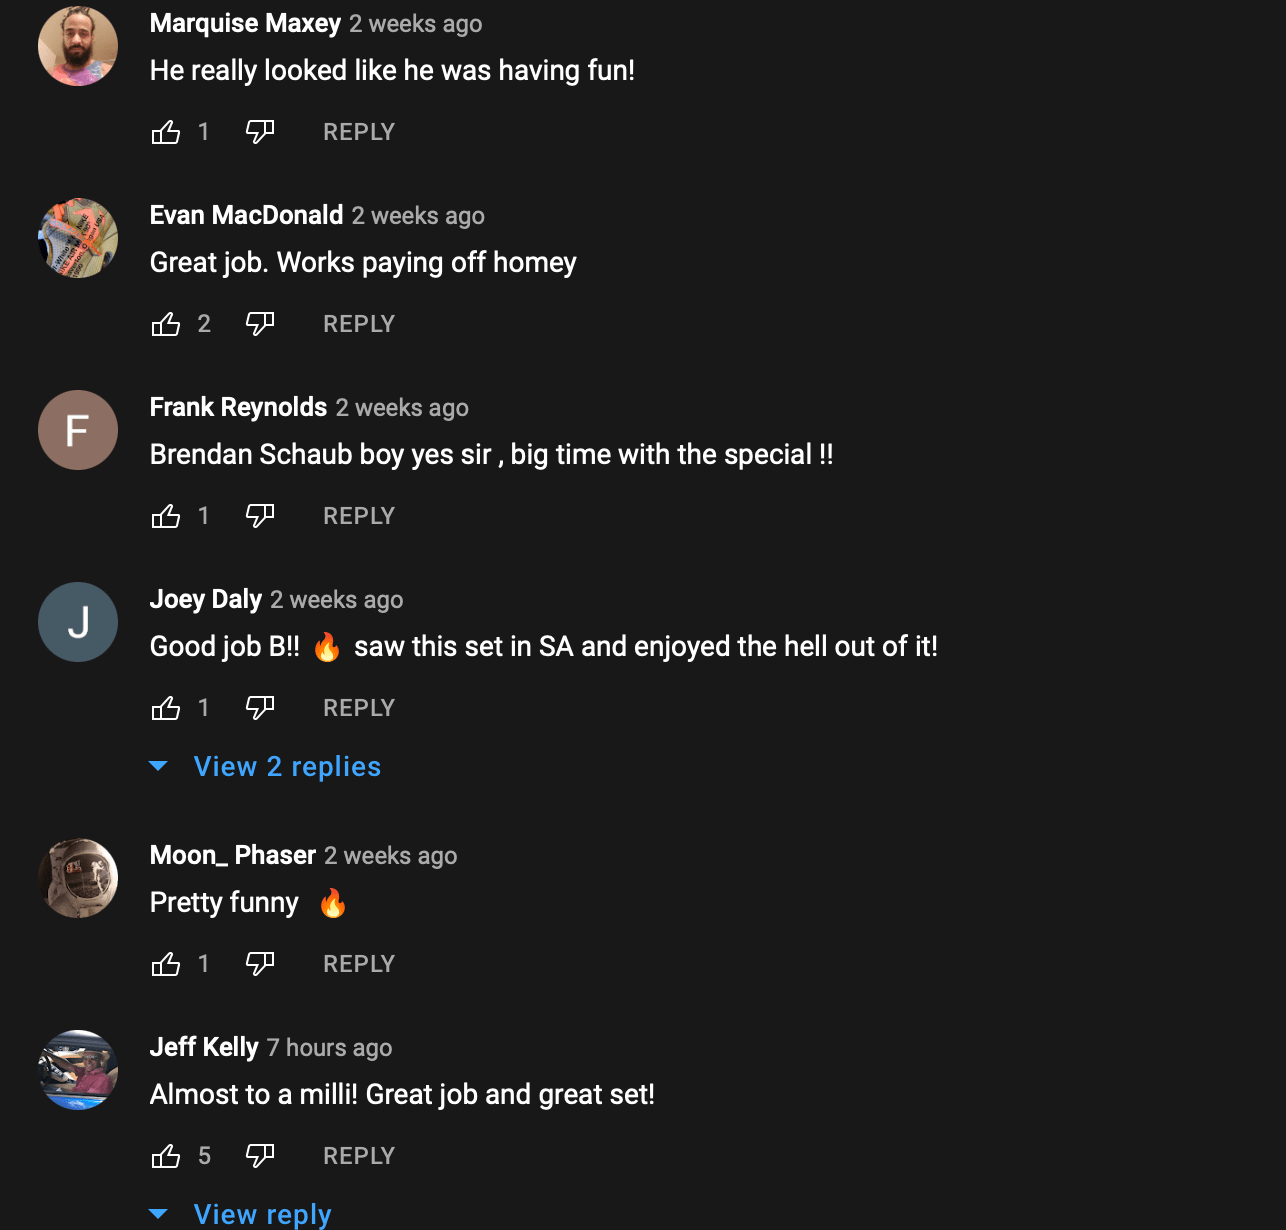This screenshot has width=1286, height=1230.
Task: Dislike Jeff Kelly's comment
Action: tap(260, 1156)
